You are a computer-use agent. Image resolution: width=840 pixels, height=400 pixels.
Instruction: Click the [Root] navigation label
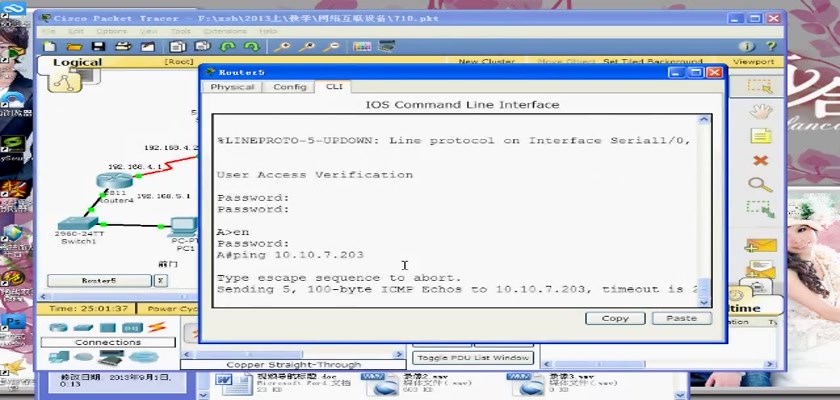[178, 62]
